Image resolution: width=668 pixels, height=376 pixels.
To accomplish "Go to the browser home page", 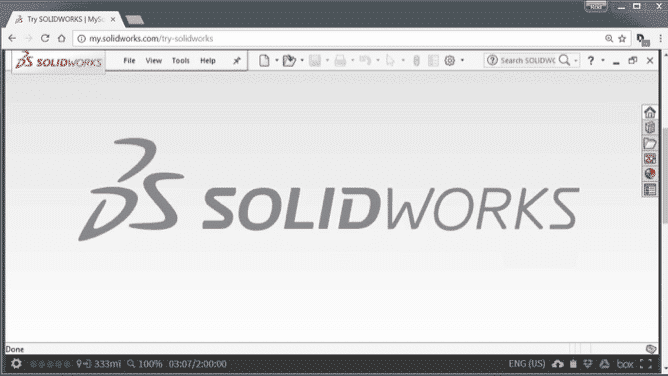I will pyautogui.click(x=61, y=38).
